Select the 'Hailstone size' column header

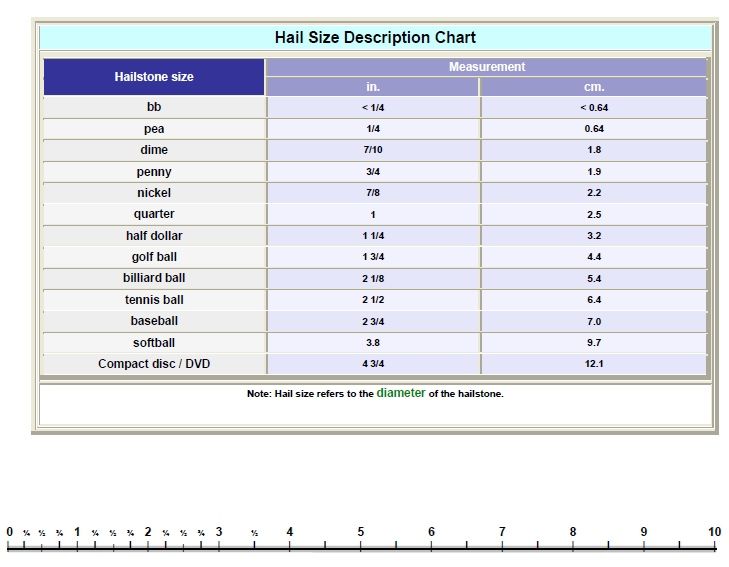tap(154, 77)
